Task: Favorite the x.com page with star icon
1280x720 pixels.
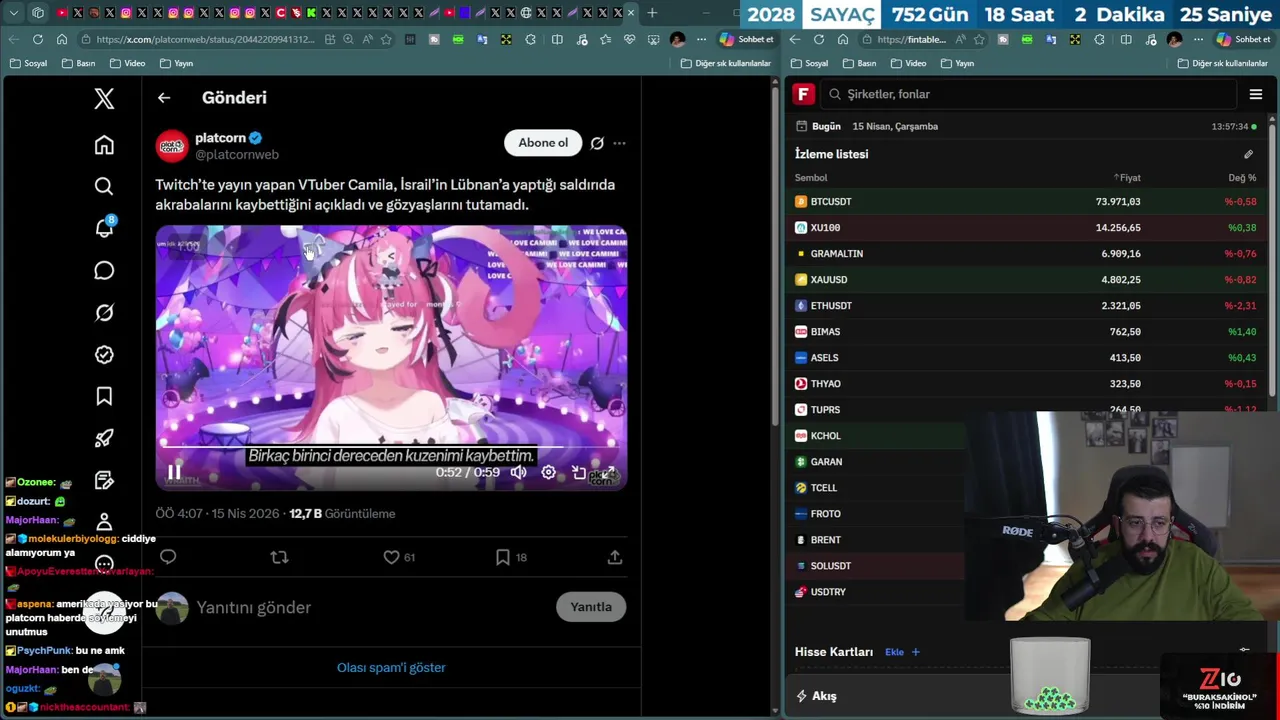Action: click(x=384, y=39)
